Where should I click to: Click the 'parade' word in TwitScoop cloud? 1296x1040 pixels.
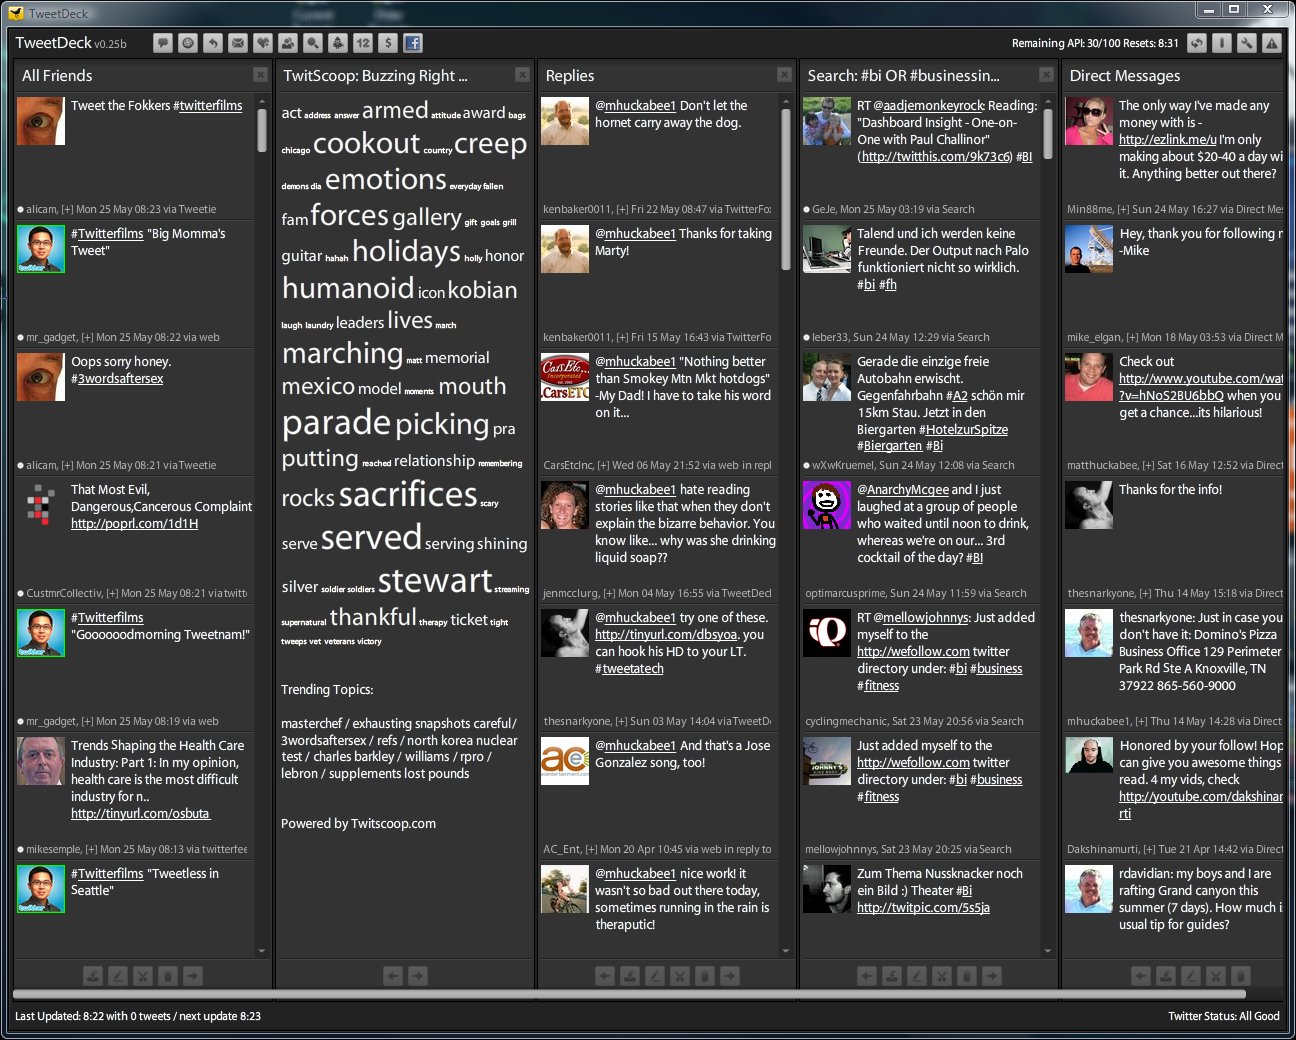335,423
